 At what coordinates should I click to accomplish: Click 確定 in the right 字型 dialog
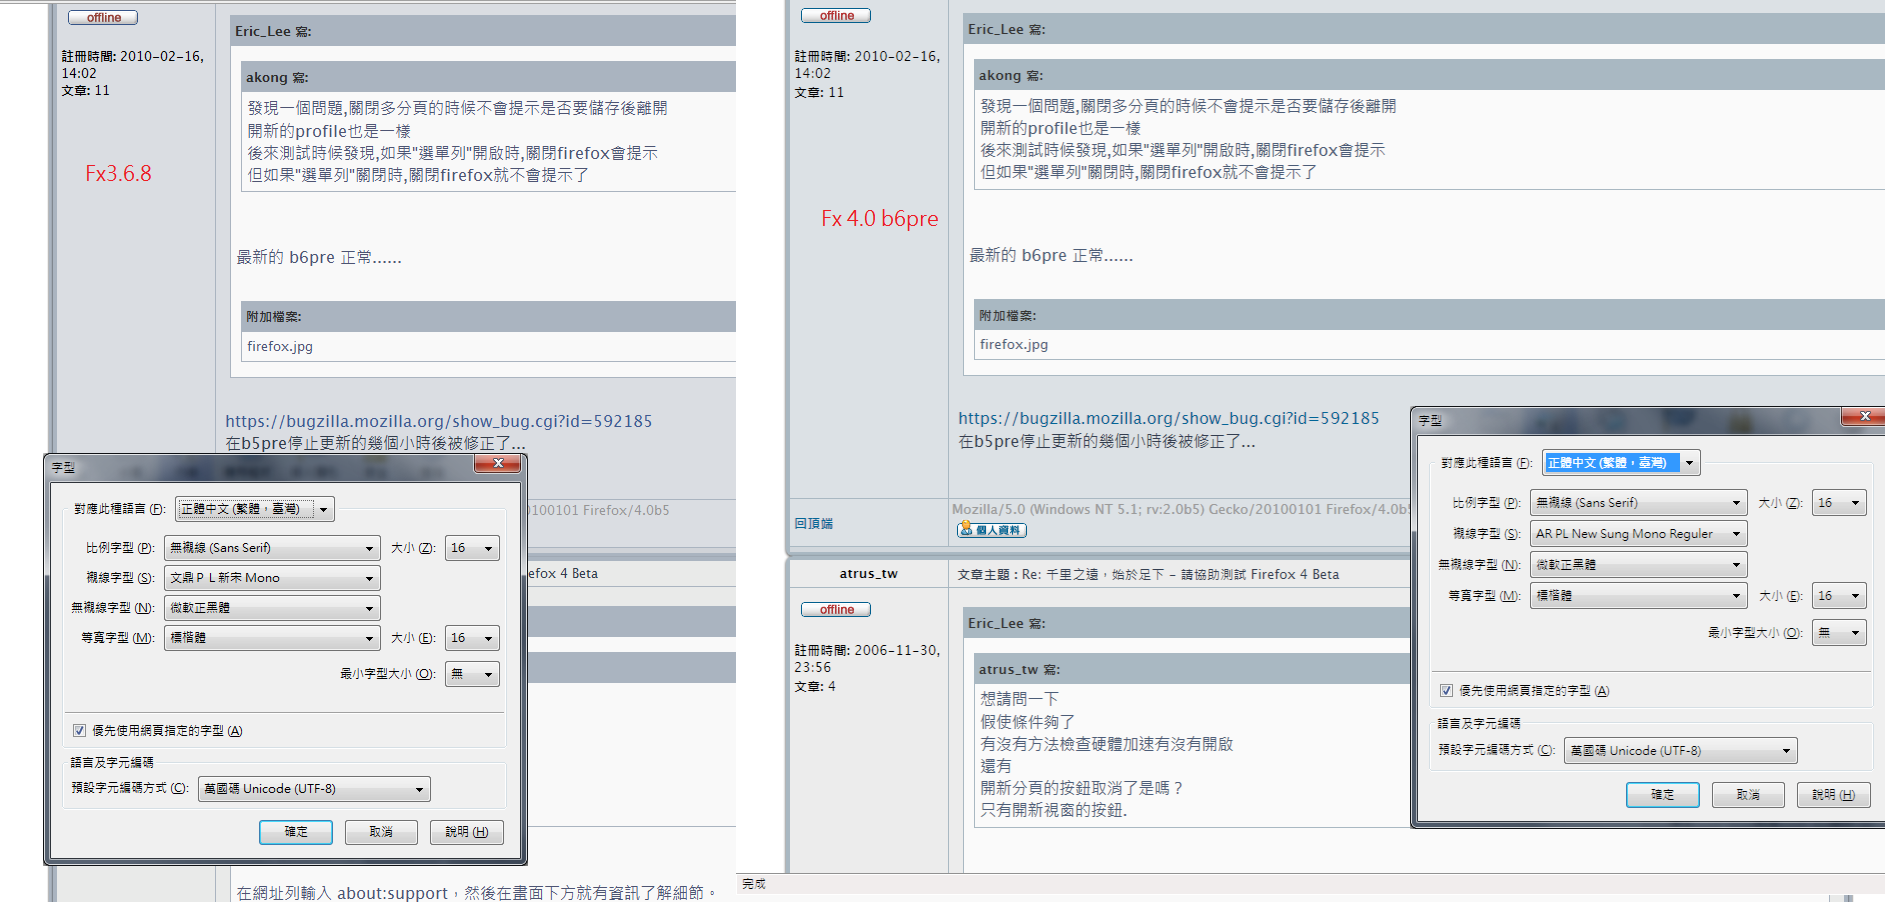[1662, 795]
